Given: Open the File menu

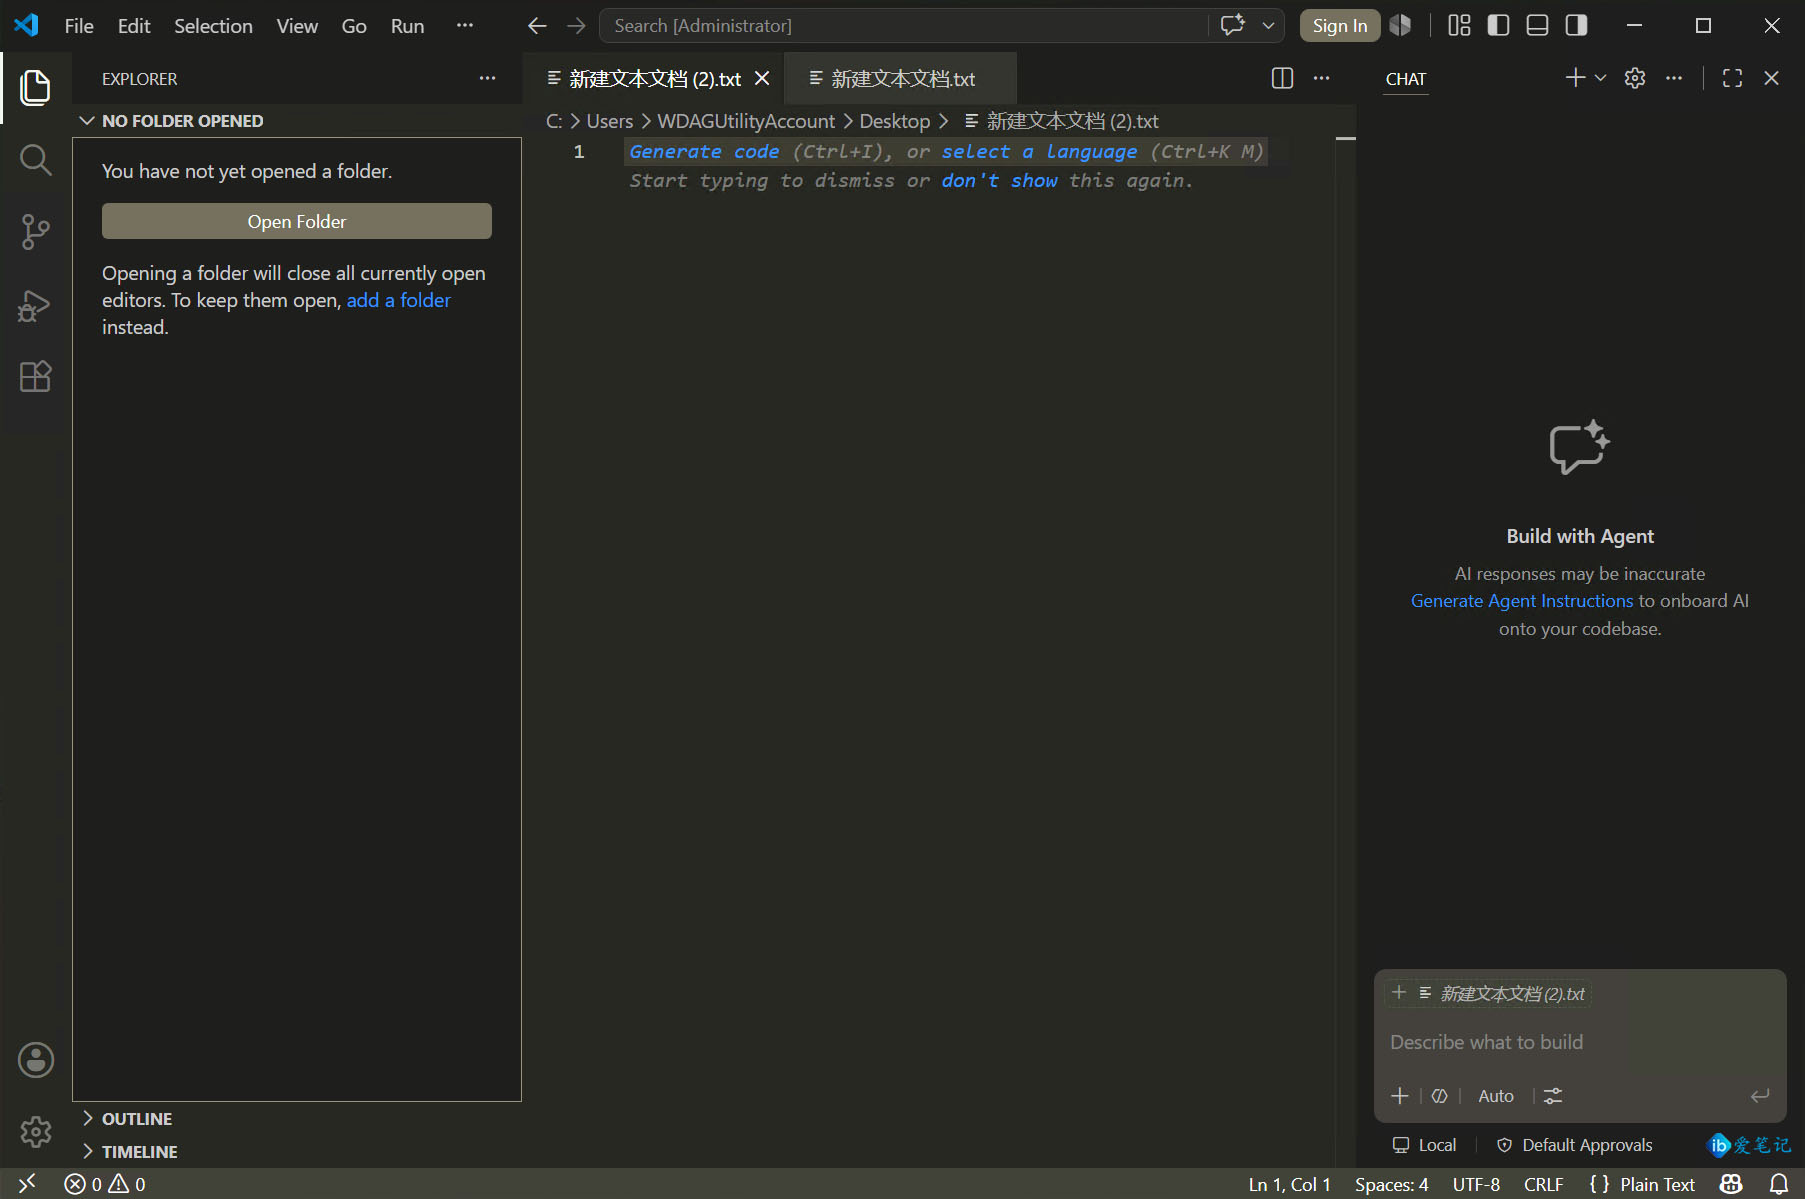Looking at the screenshot, I should tap(79, 26).
